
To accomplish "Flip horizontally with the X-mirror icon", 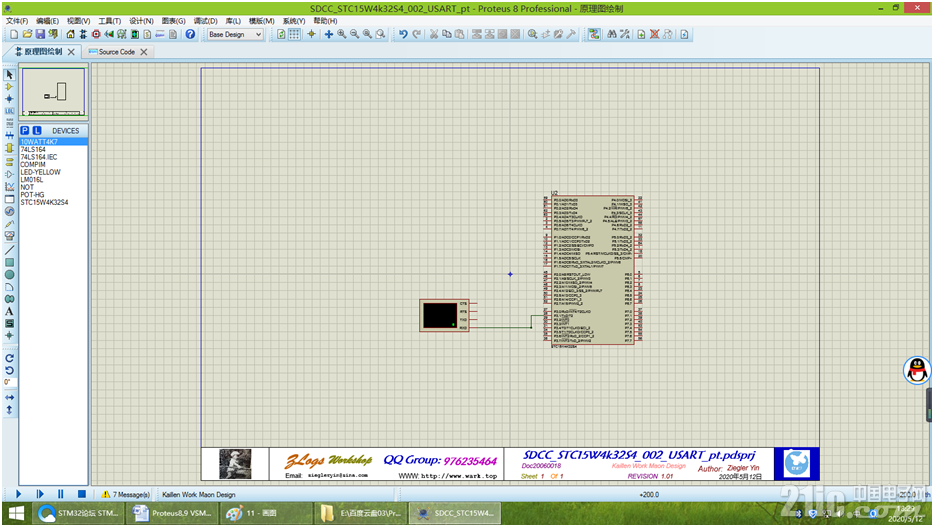I will 9,397.
